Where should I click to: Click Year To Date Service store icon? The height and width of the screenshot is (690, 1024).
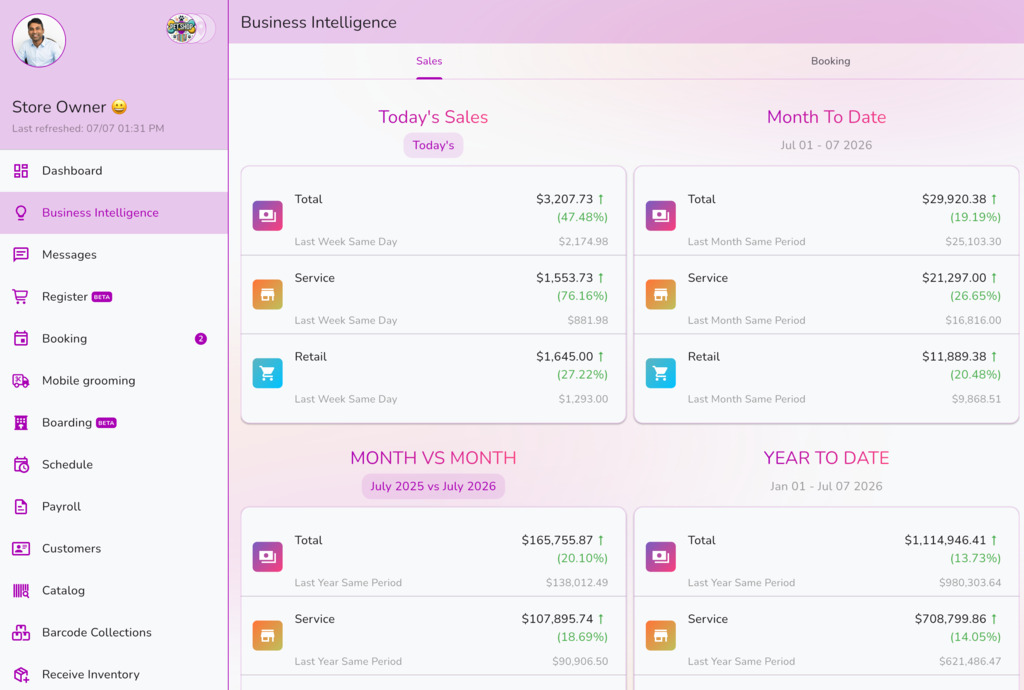tap(661, 635)
